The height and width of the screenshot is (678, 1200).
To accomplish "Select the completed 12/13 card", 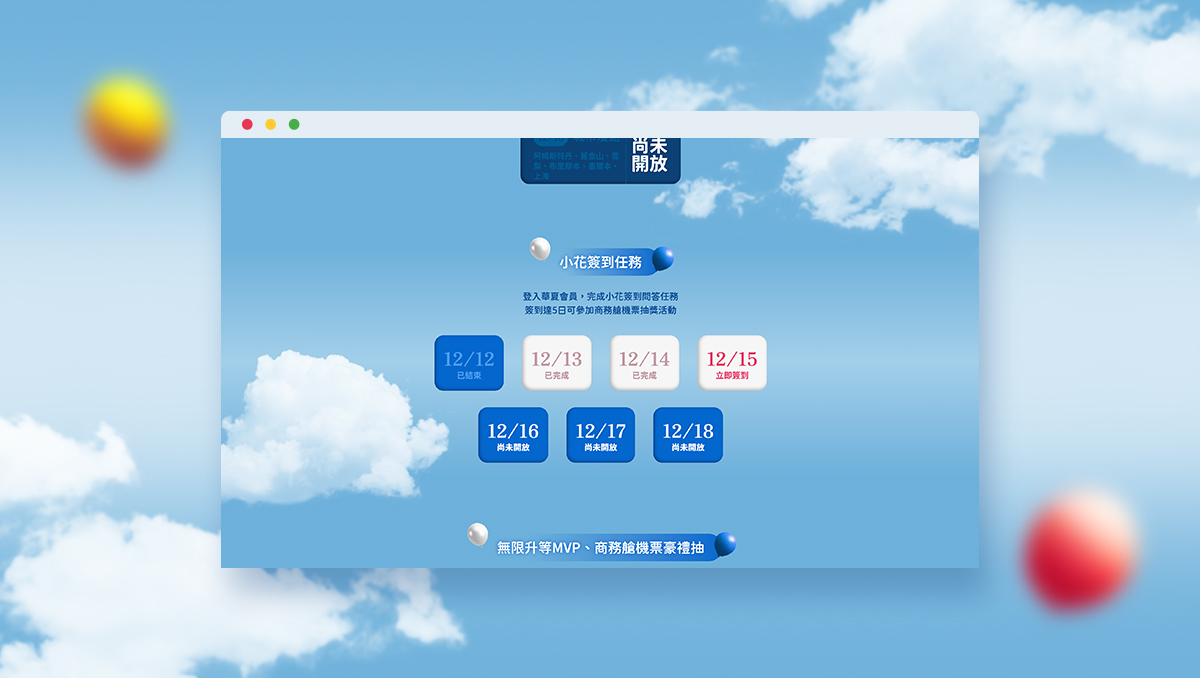I will (x=557, y=362).
